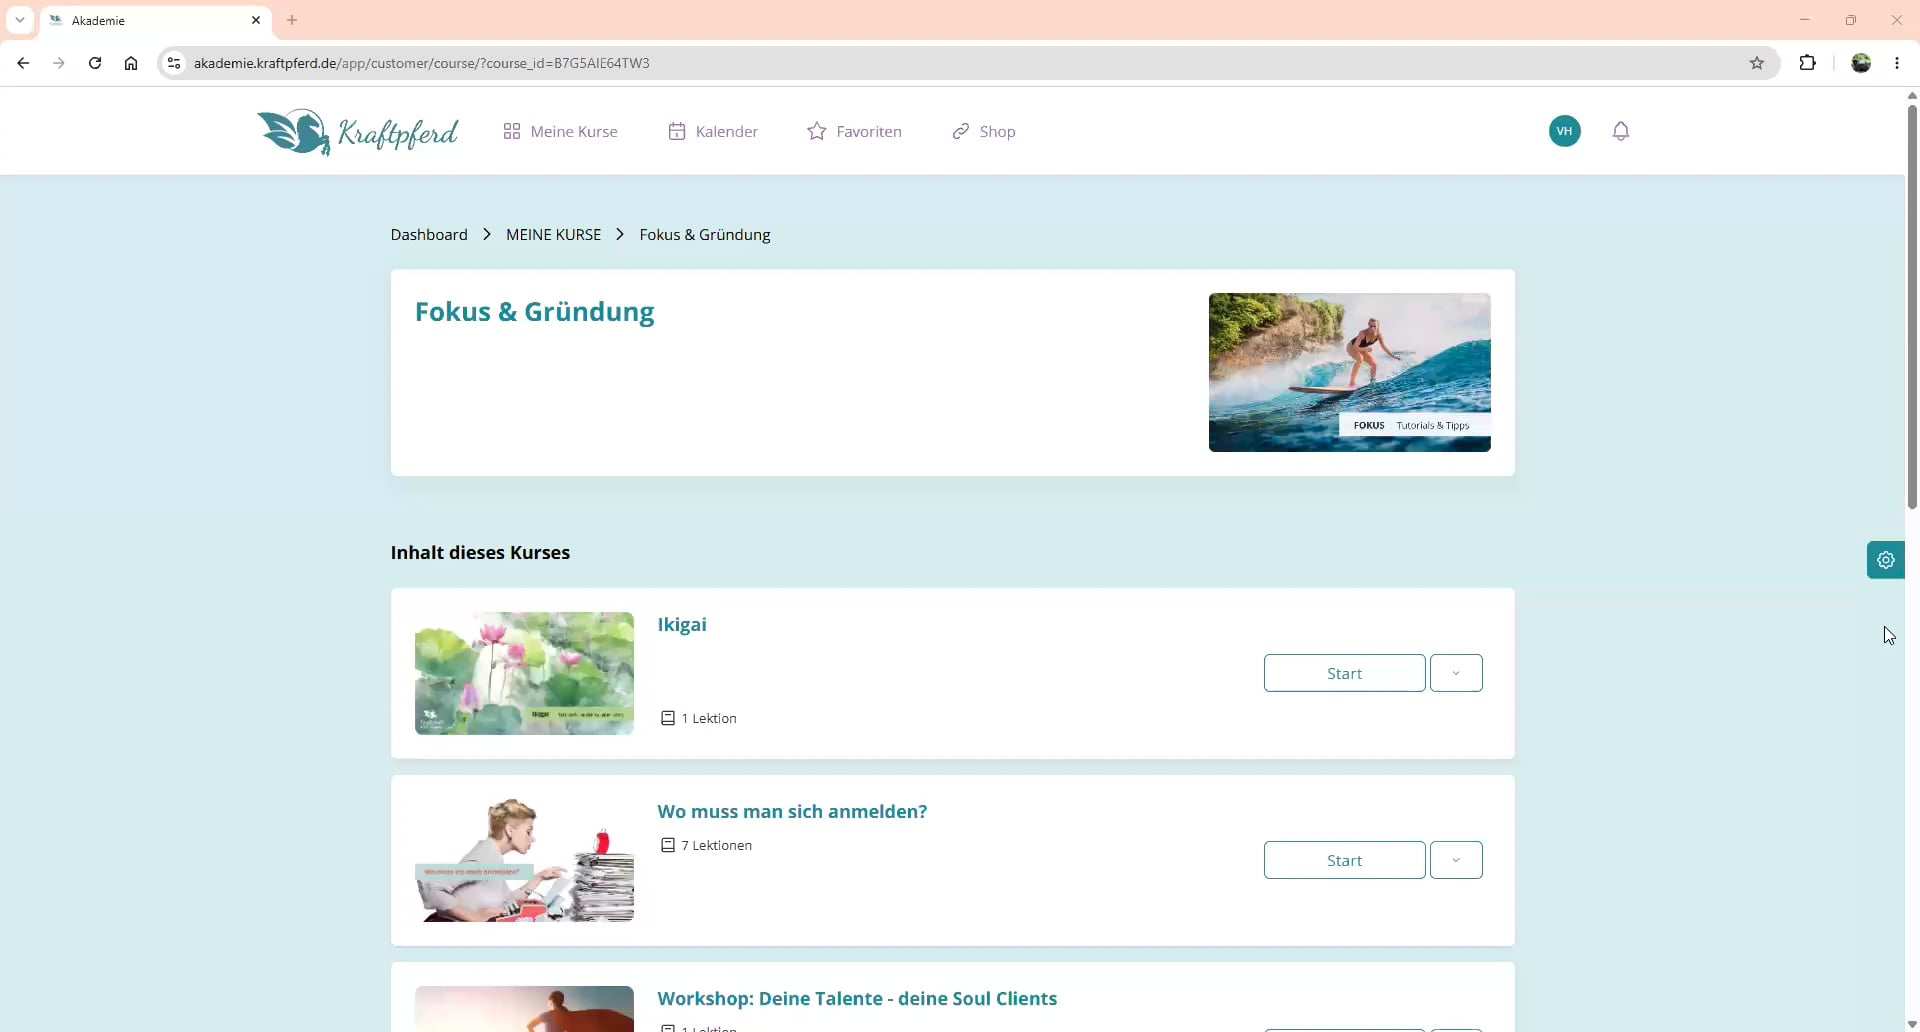Start 'Wo muss man sich anmelden?' module
1920x1032 pixels.
click(x=1344, y=860)
